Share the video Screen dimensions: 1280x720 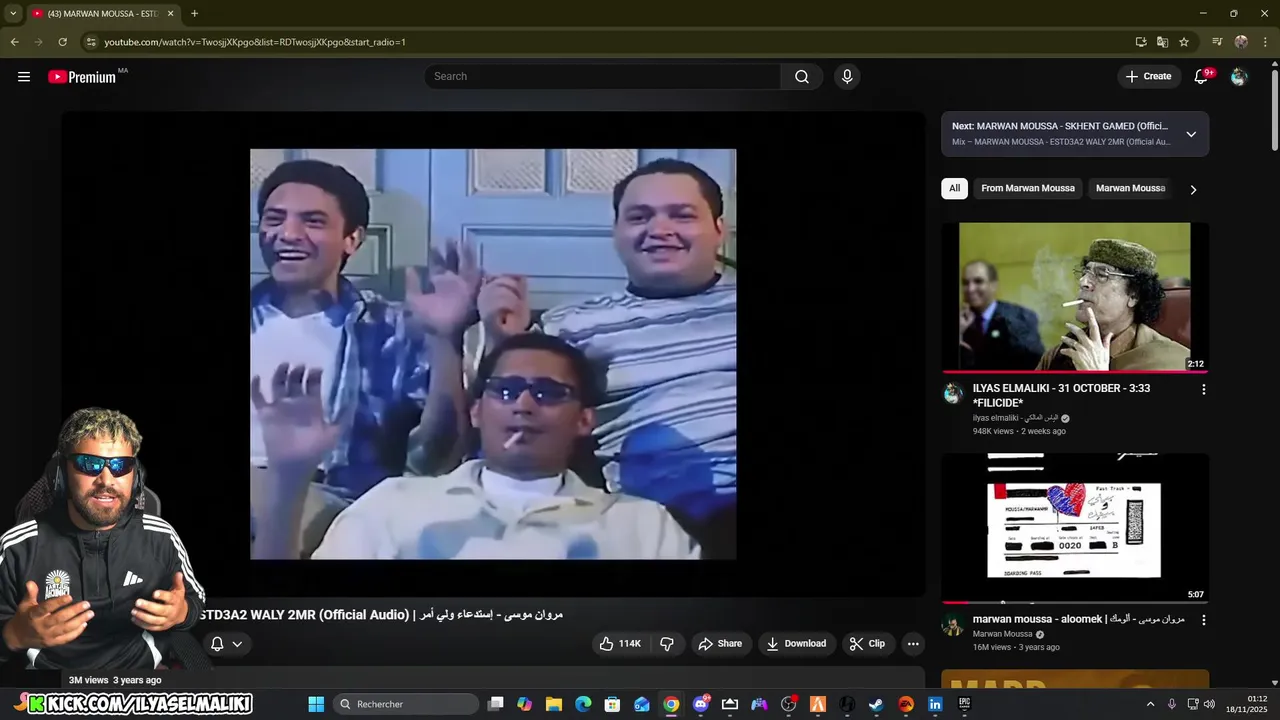[720, 643]
